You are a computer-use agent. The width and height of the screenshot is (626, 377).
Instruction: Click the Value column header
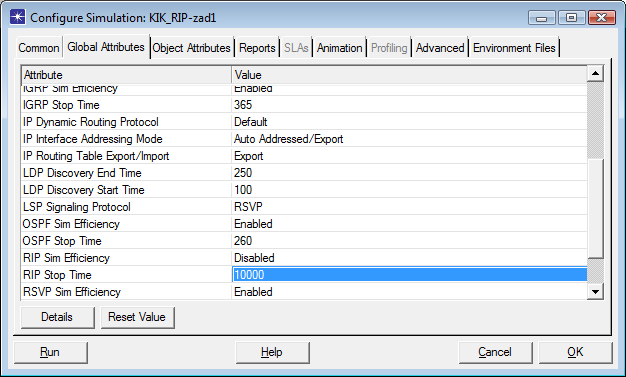tap(409, 75)
